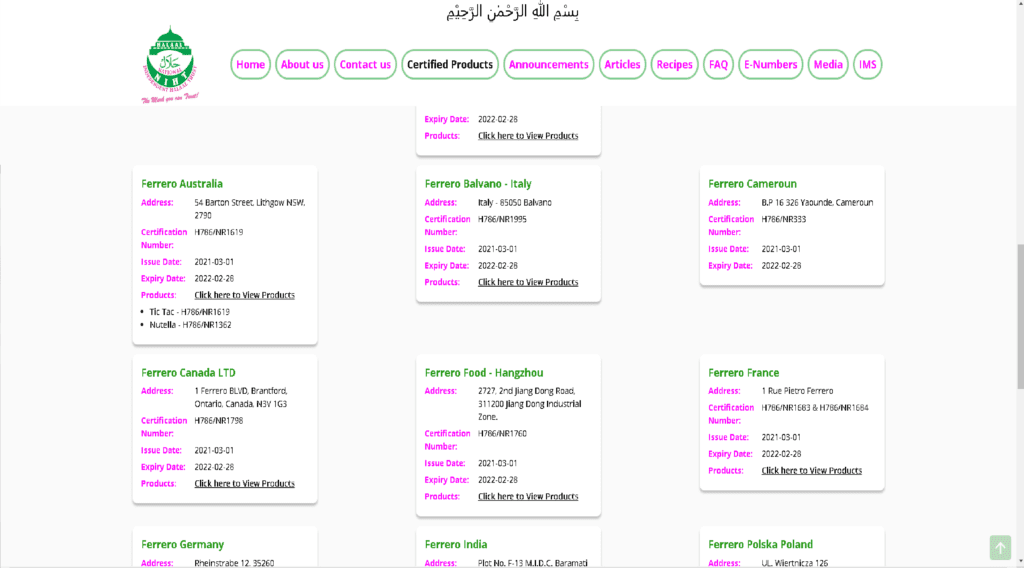View products for Ferrero Balvano - Italy
Image resolution: width=1024 pixels, height=568 pixels.
tap(528, 282)
